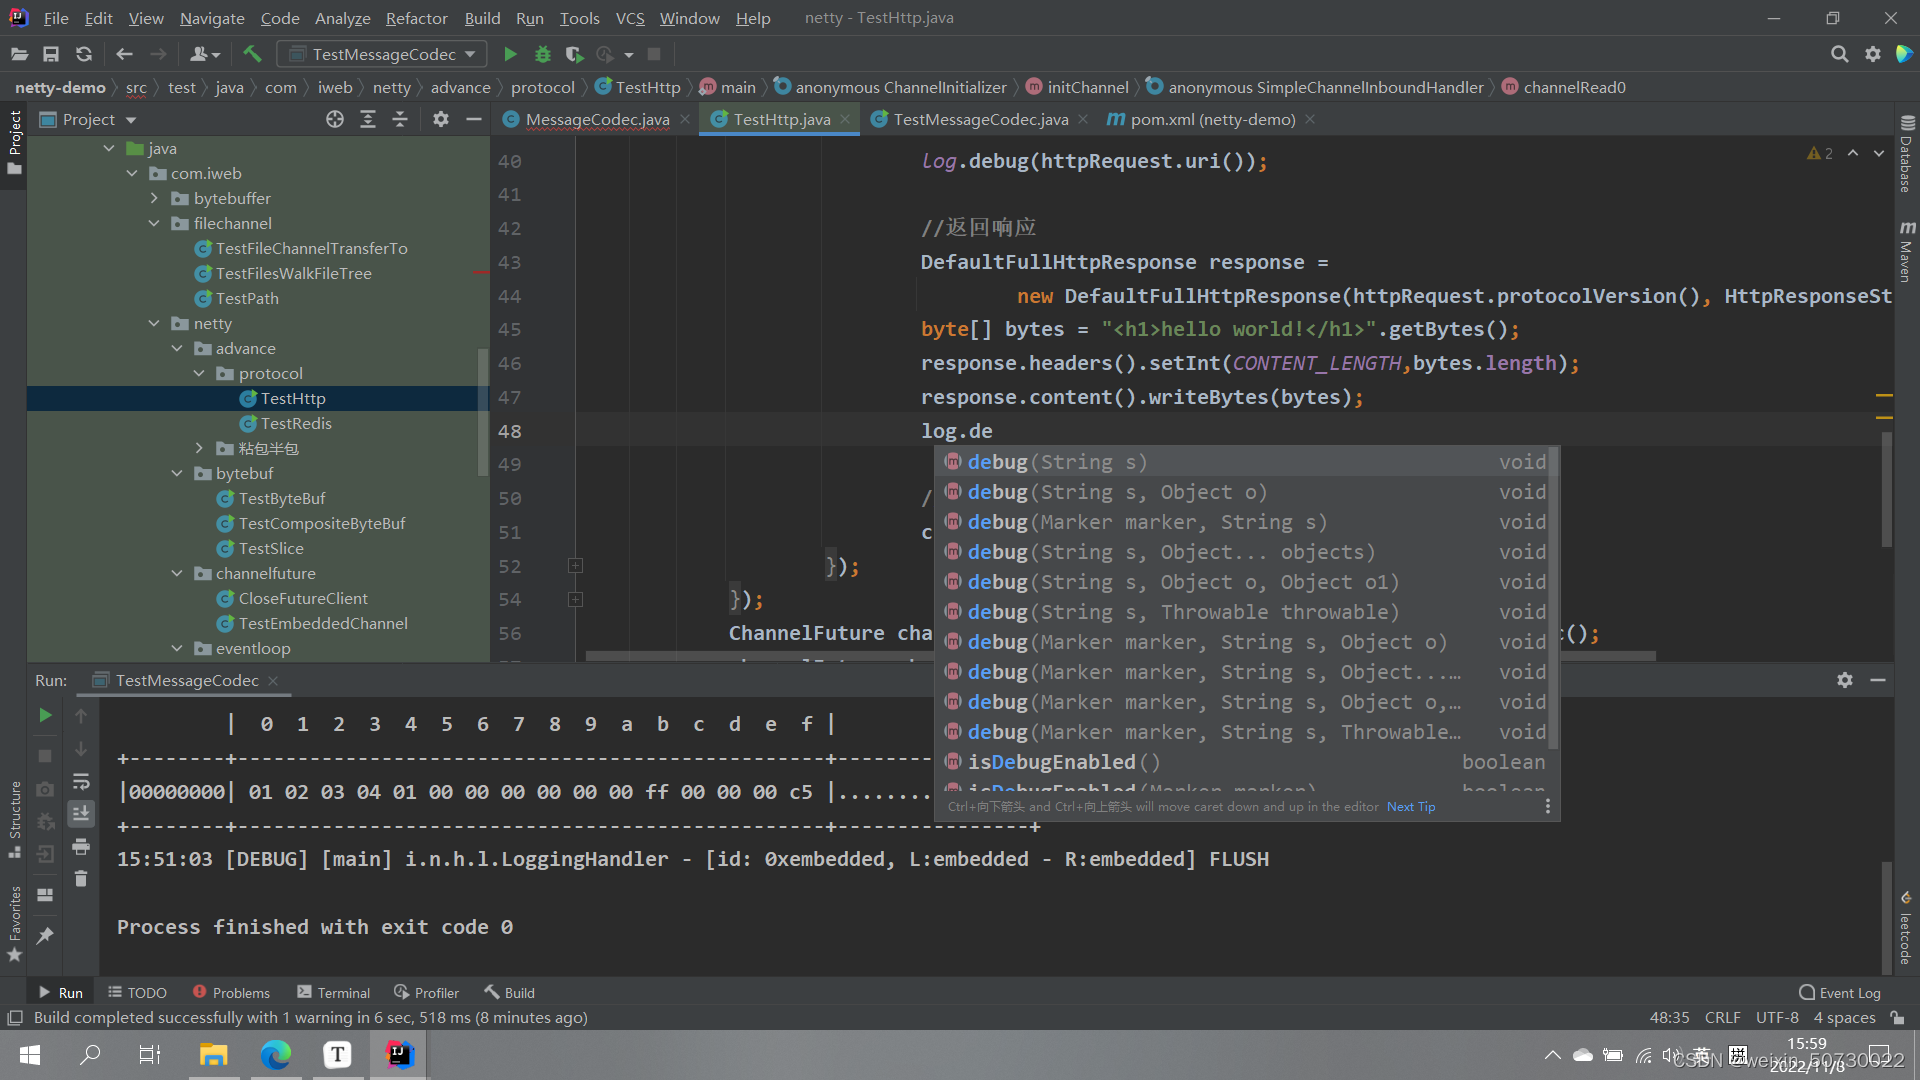The height and width of the screenshot is (1080, 1920).
Task: Click the editor vertical scrollbar
Action: (x=1886, y=490)
